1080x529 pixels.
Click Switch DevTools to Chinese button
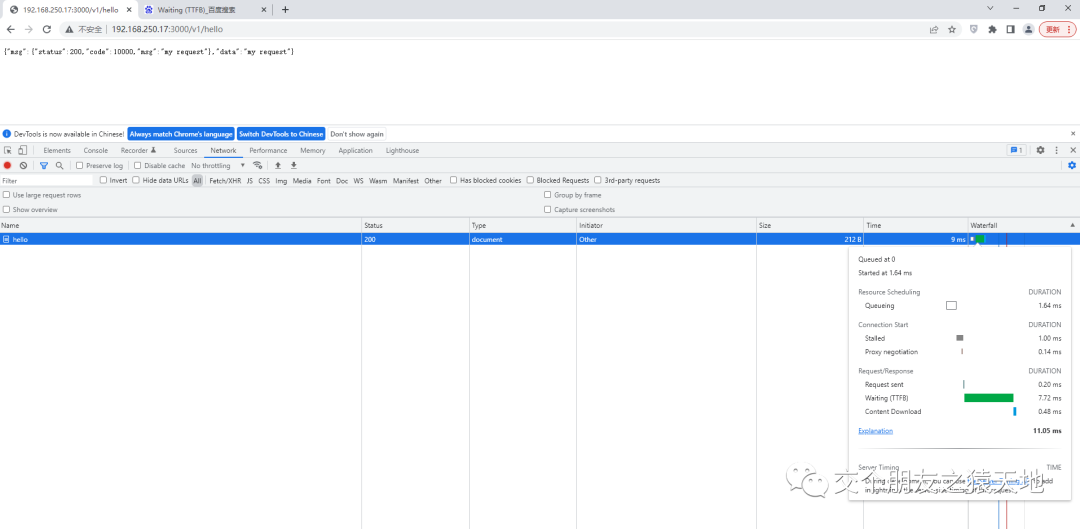pyautogui.click(x=281, y=134)
